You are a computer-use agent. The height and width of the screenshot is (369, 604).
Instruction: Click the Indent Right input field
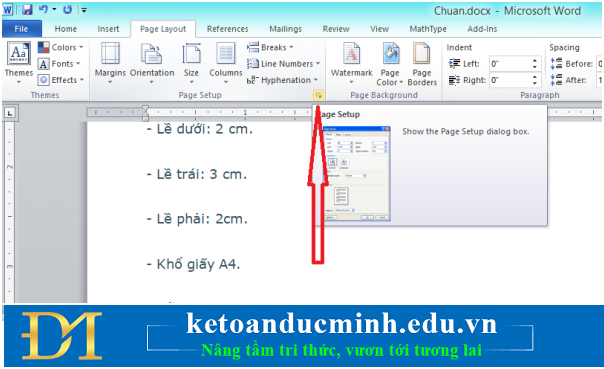(509, 80)
